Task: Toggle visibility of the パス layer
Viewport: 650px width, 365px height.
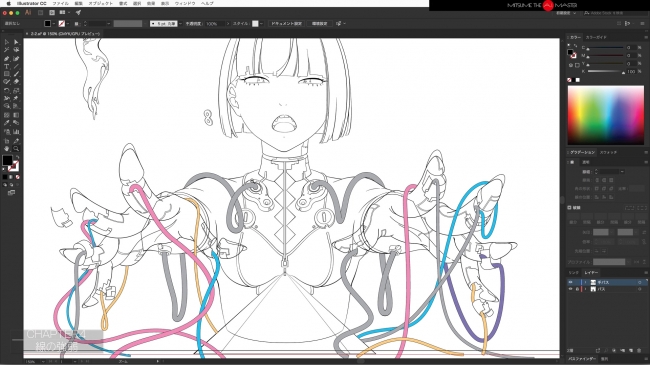Action: pos(570,289)
